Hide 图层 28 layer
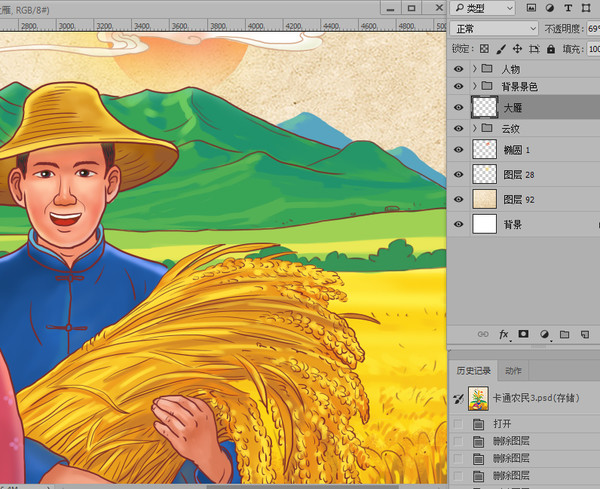This screenshot has height=489, width=600. 458,174
